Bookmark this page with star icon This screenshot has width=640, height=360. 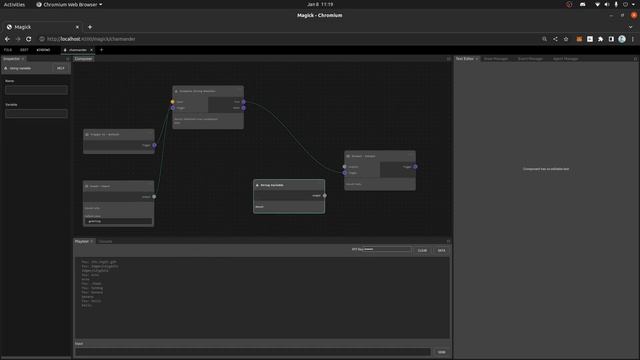point(566,39)
